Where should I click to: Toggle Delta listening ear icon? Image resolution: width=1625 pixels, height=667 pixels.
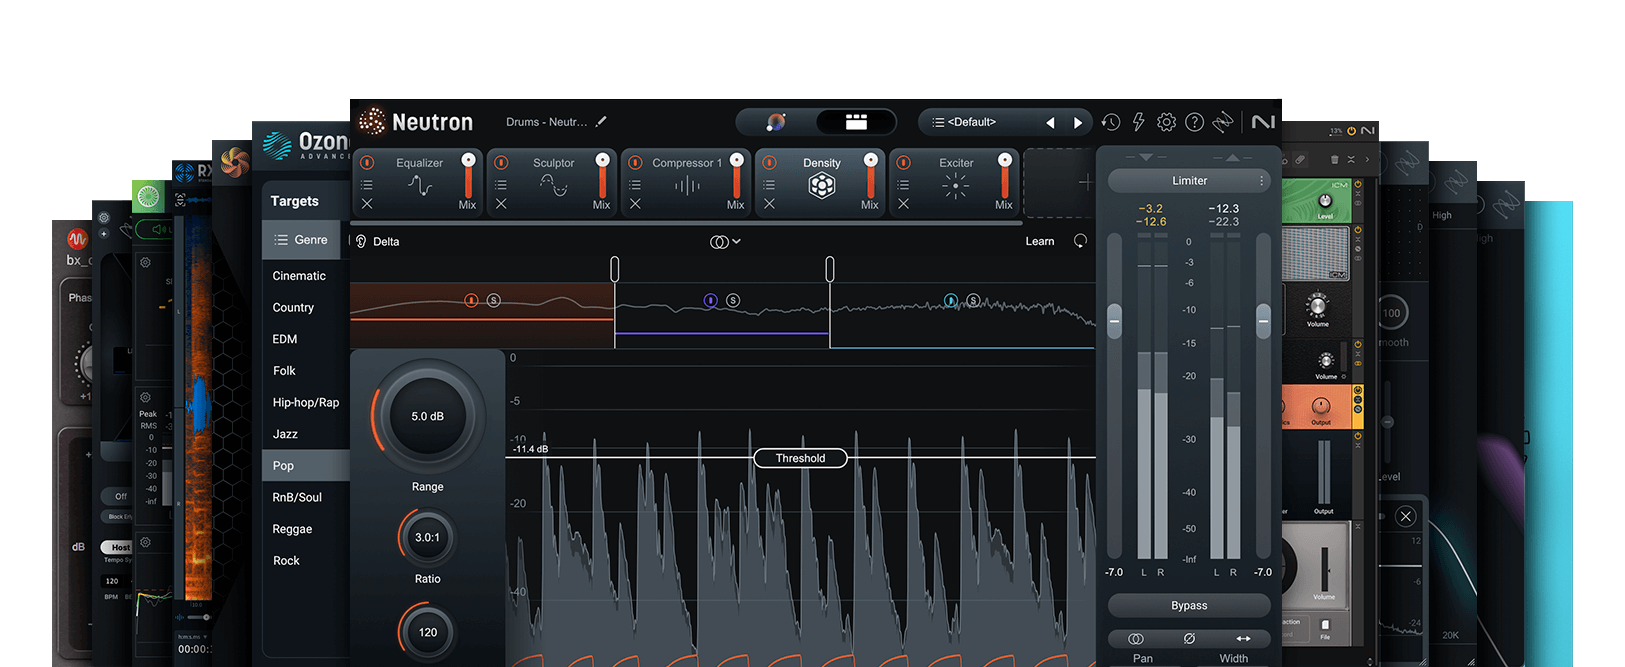[361, 241]
